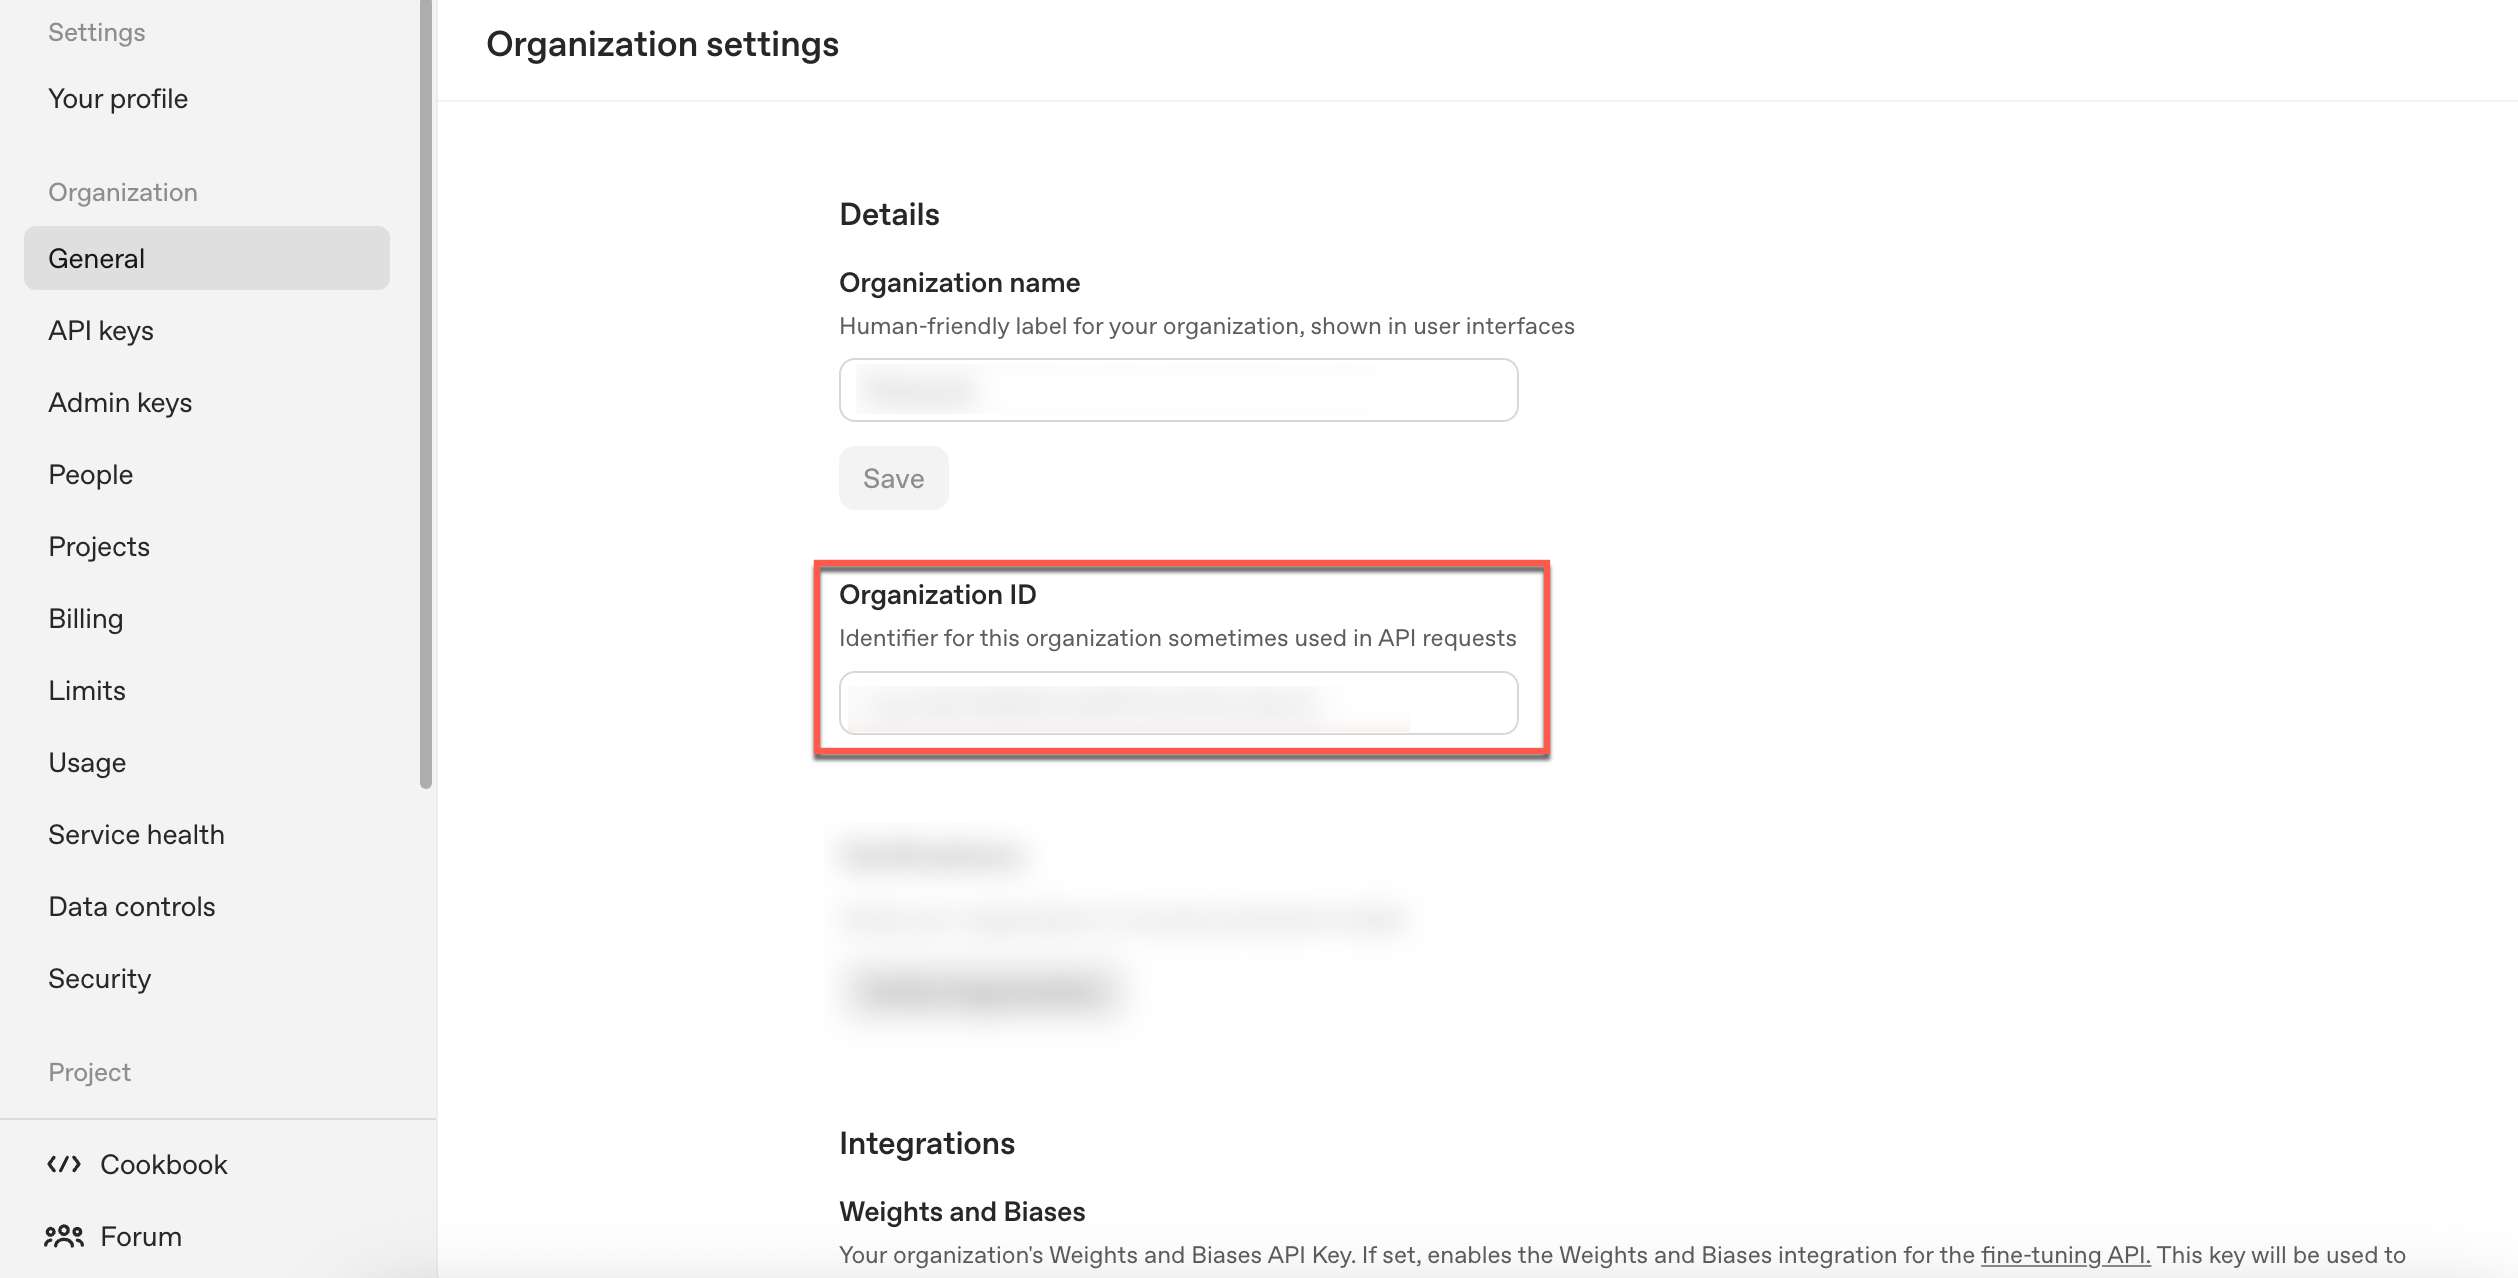Screen dimensions: 2518x1278
Task: Open the Limits section
Action: click(86, 690)
